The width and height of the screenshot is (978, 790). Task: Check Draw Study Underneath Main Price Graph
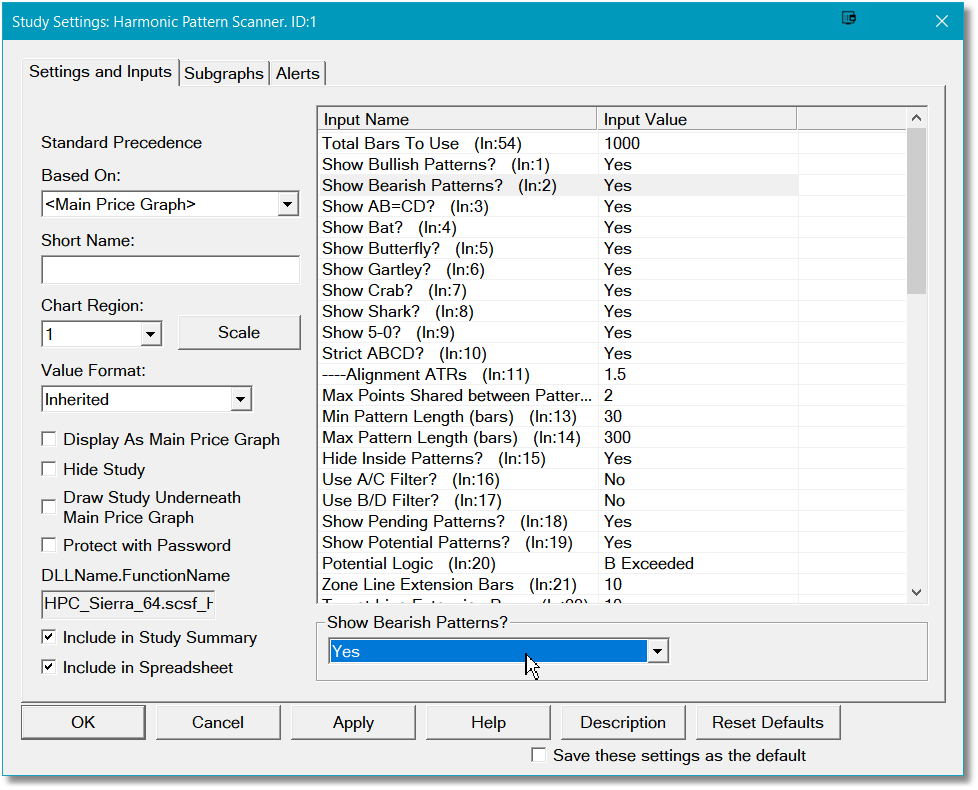(49, 506)
